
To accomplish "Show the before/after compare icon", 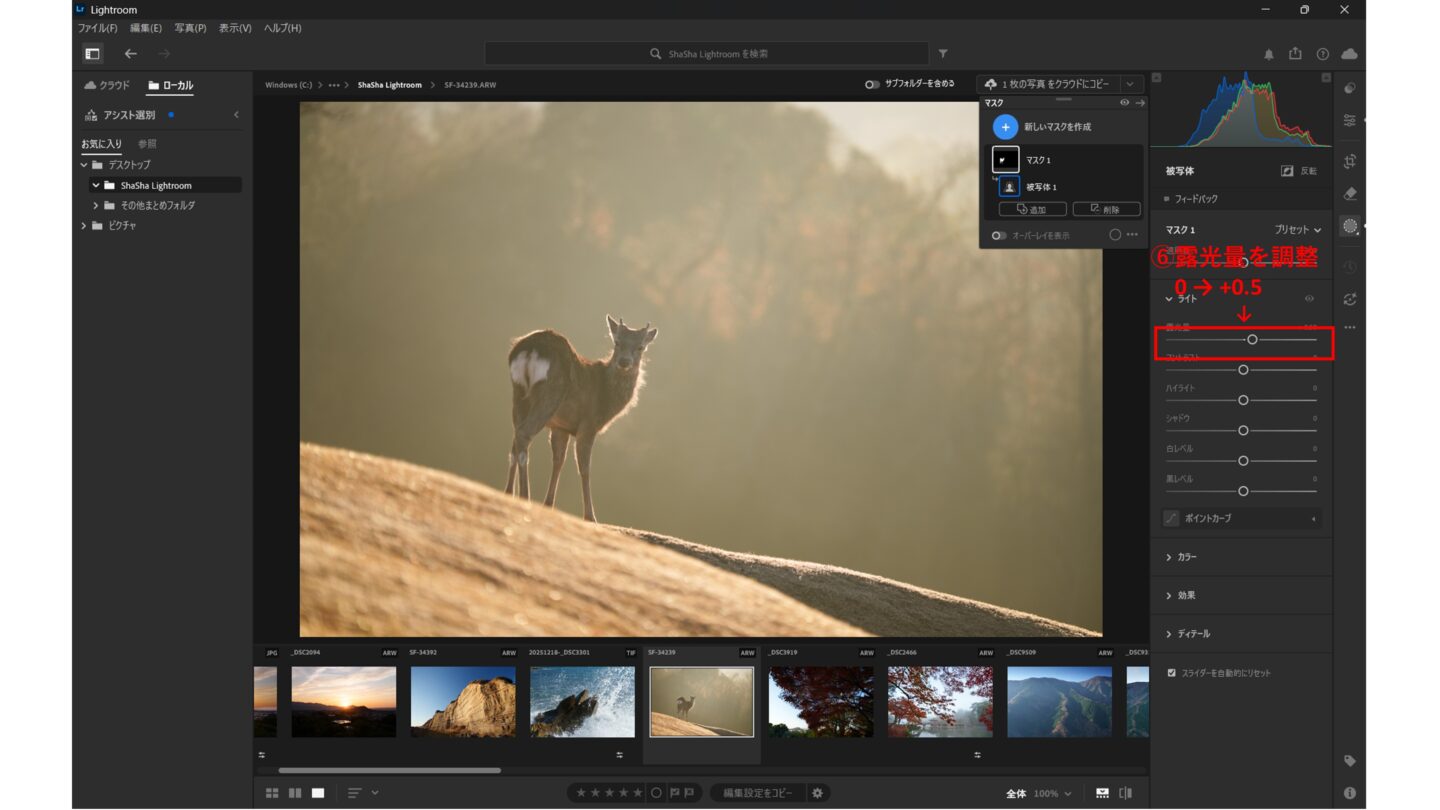I will tap(1126, 793).
